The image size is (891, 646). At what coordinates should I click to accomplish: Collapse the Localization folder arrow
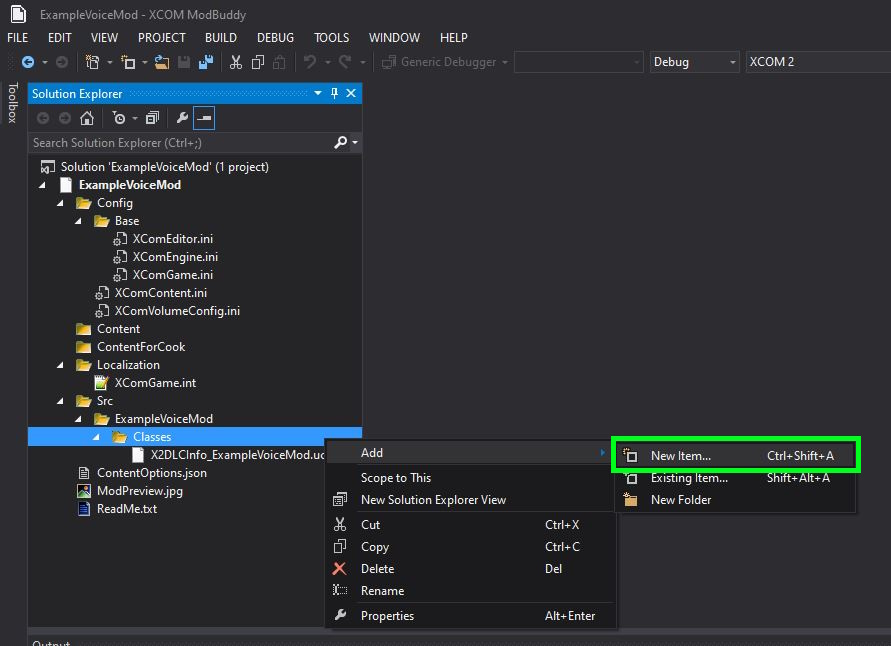click(60, 365)
